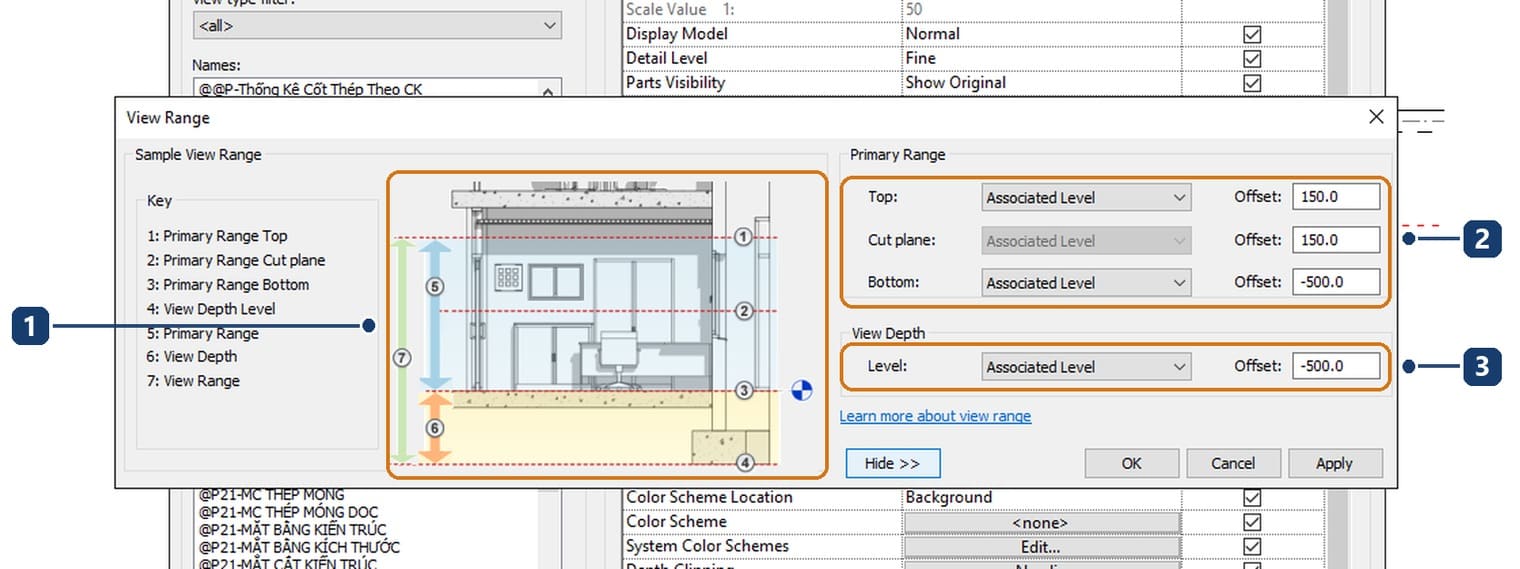Toggle the Detail Level checkbox
The image size is (1520, 569).
[x=1252, y=58]
